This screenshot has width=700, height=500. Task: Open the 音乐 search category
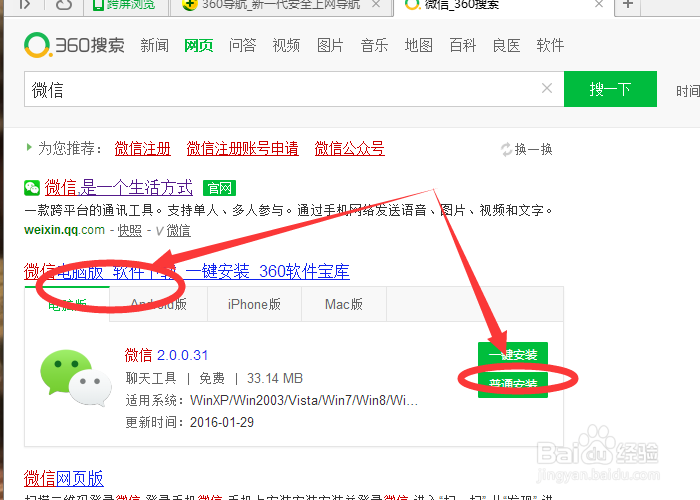374,46
